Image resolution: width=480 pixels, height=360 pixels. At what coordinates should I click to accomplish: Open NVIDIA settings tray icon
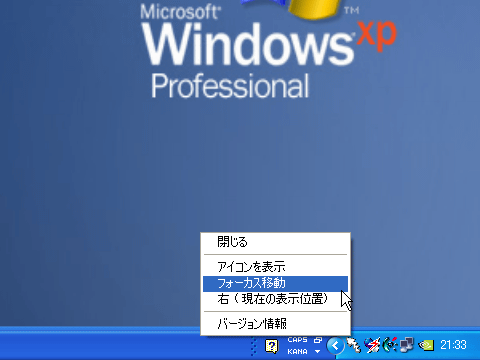point(426,345)
